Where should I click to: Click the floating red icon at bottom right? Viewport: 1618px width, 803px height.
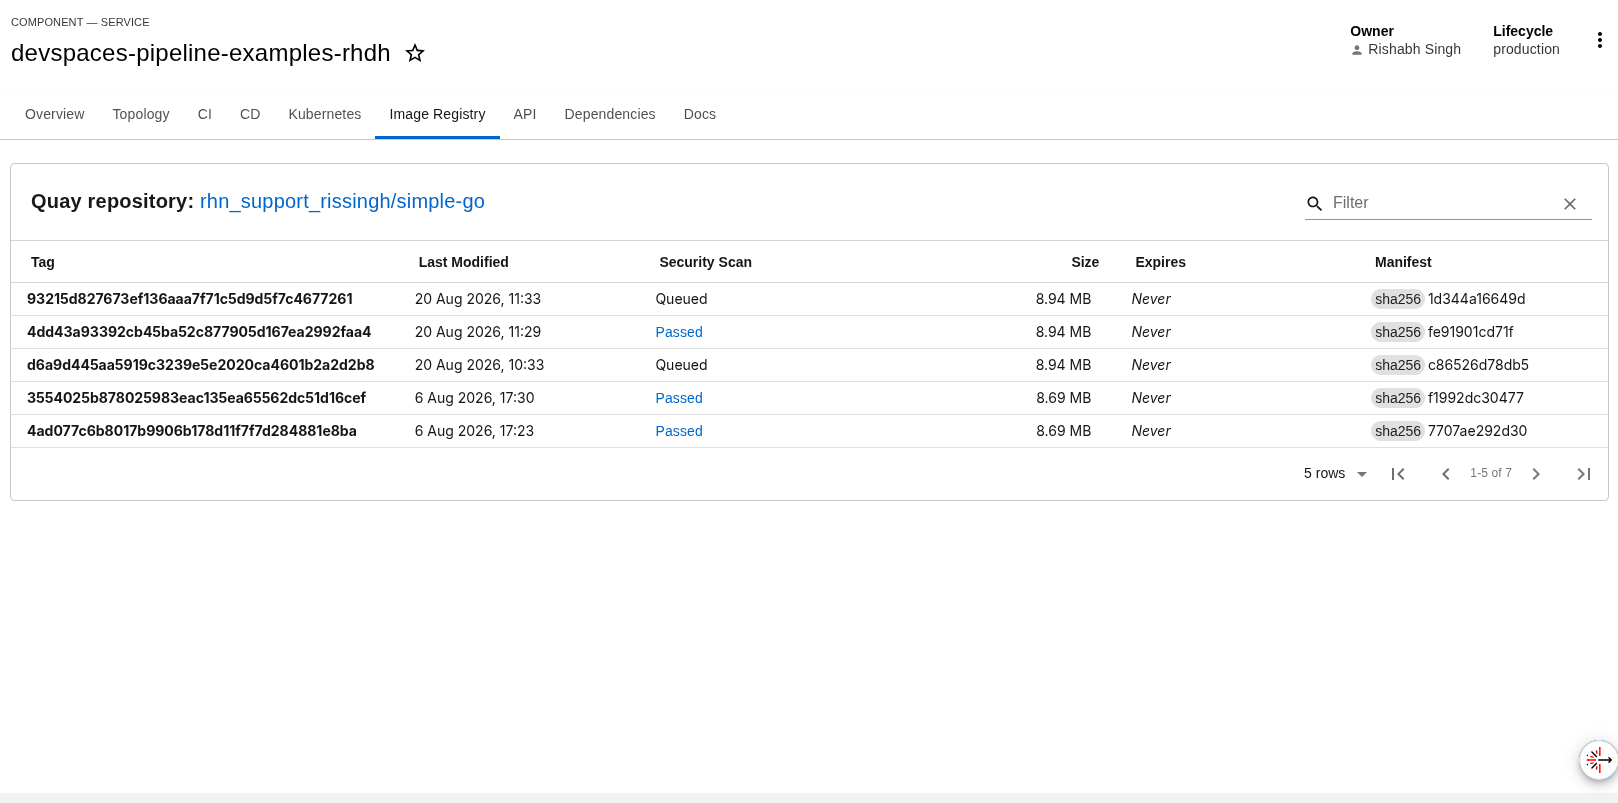tap(1598, 760)
